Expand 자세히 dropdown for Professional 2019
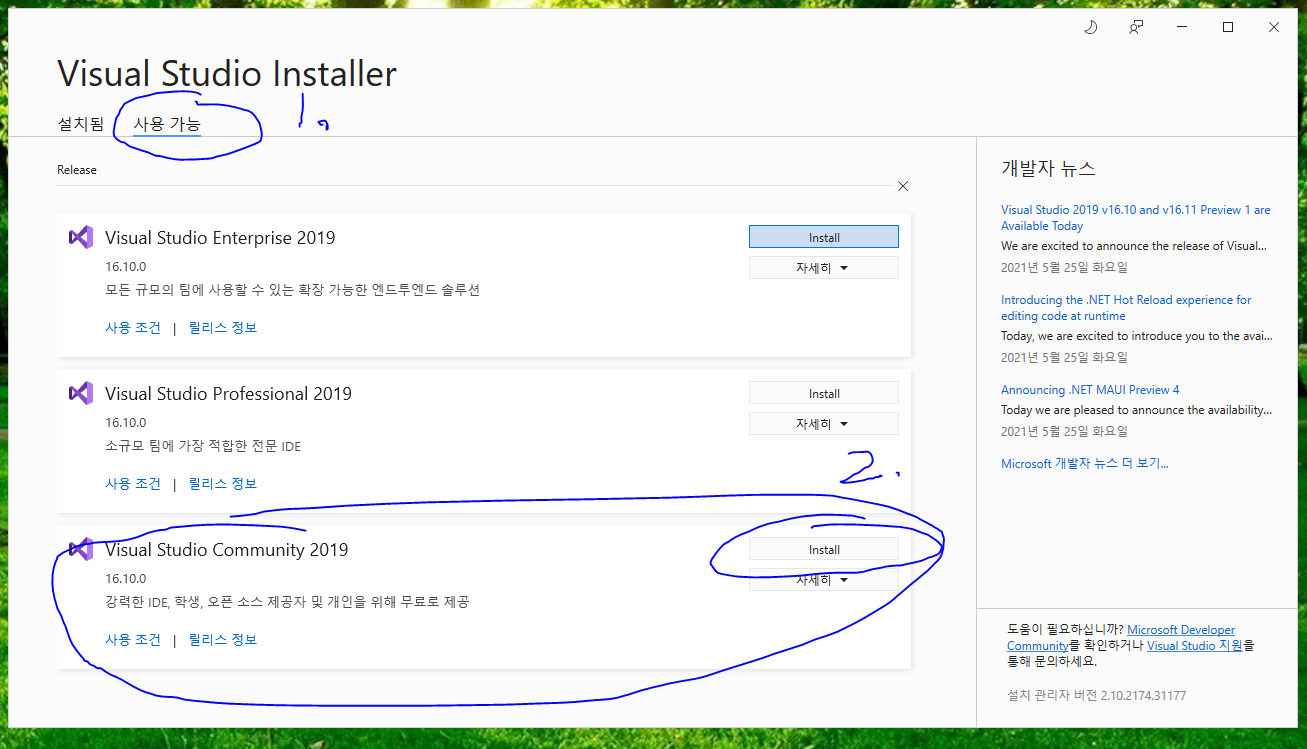Screen dimensions: 1307x749 [824, 424]
